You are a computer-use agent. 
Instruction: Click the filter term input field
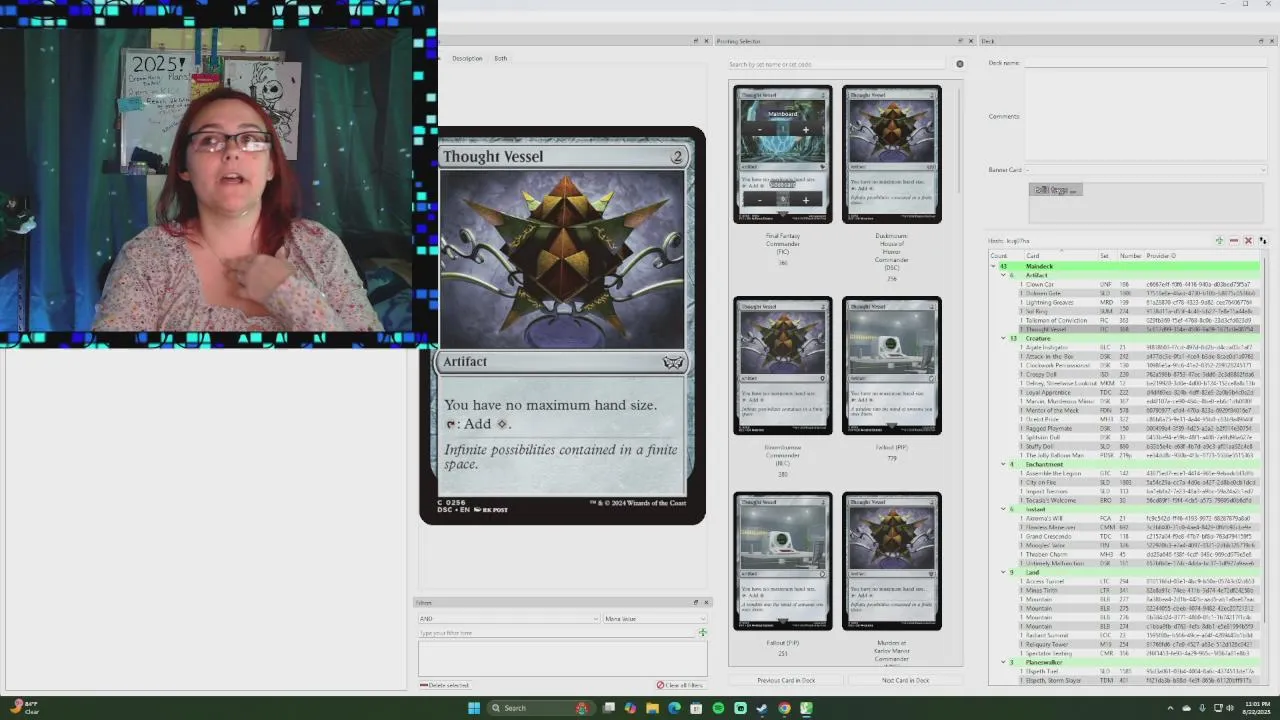pos(556,633)
